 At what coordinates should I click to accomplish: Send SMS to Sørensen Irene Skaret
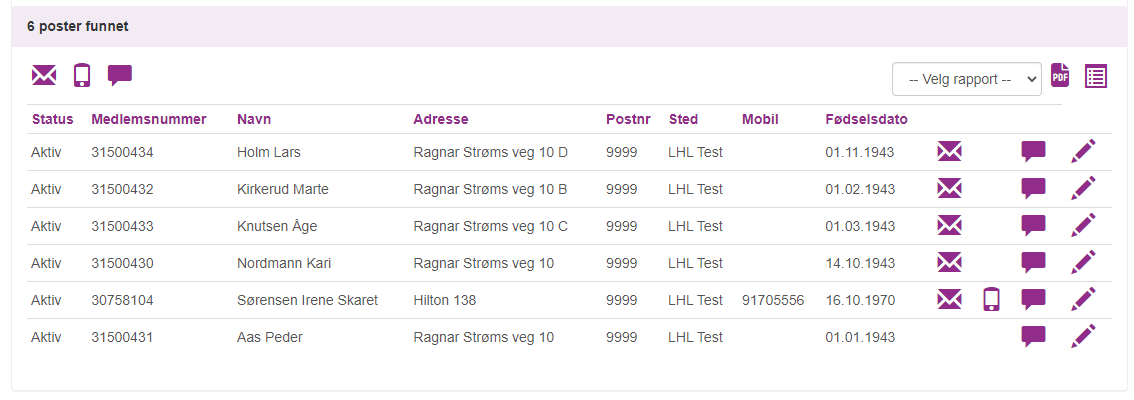click(992, 299)
